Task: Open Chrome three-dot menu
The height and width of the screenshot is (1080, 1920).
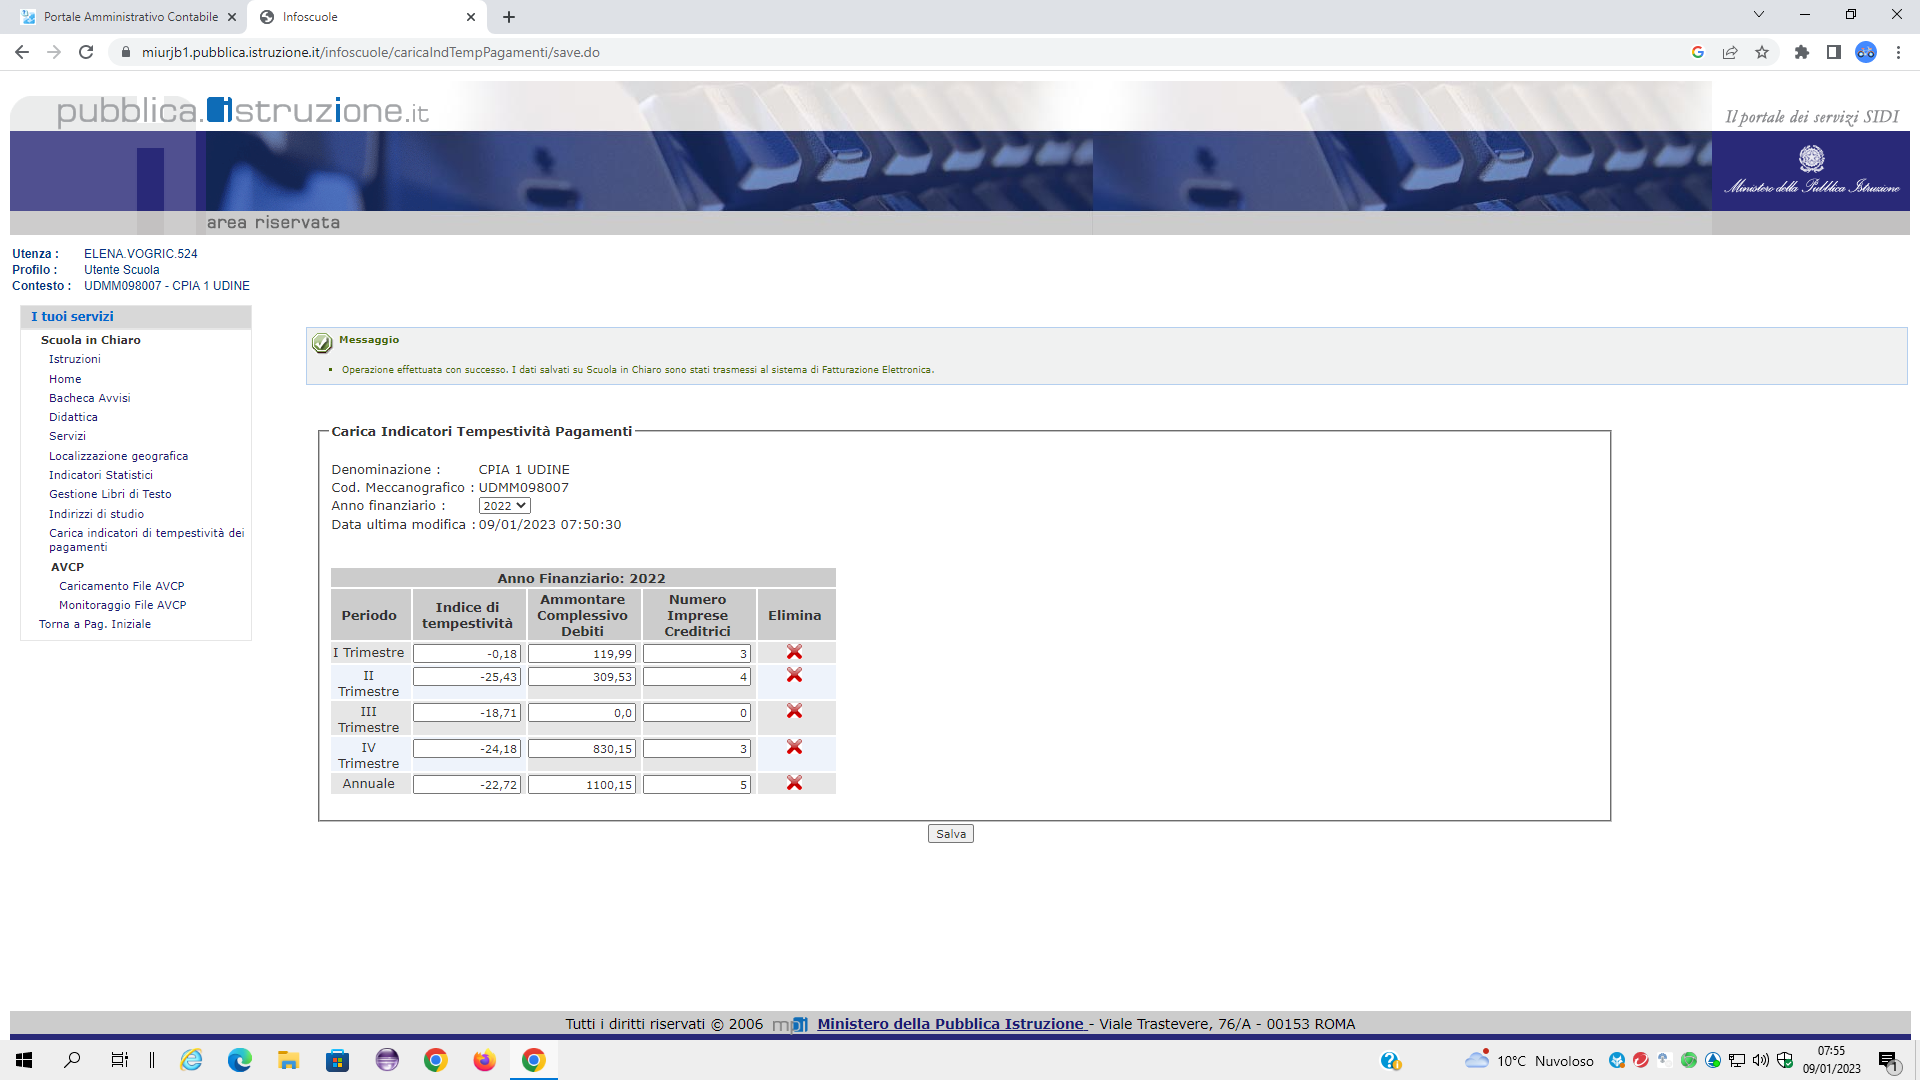Action: (1898, 52)
